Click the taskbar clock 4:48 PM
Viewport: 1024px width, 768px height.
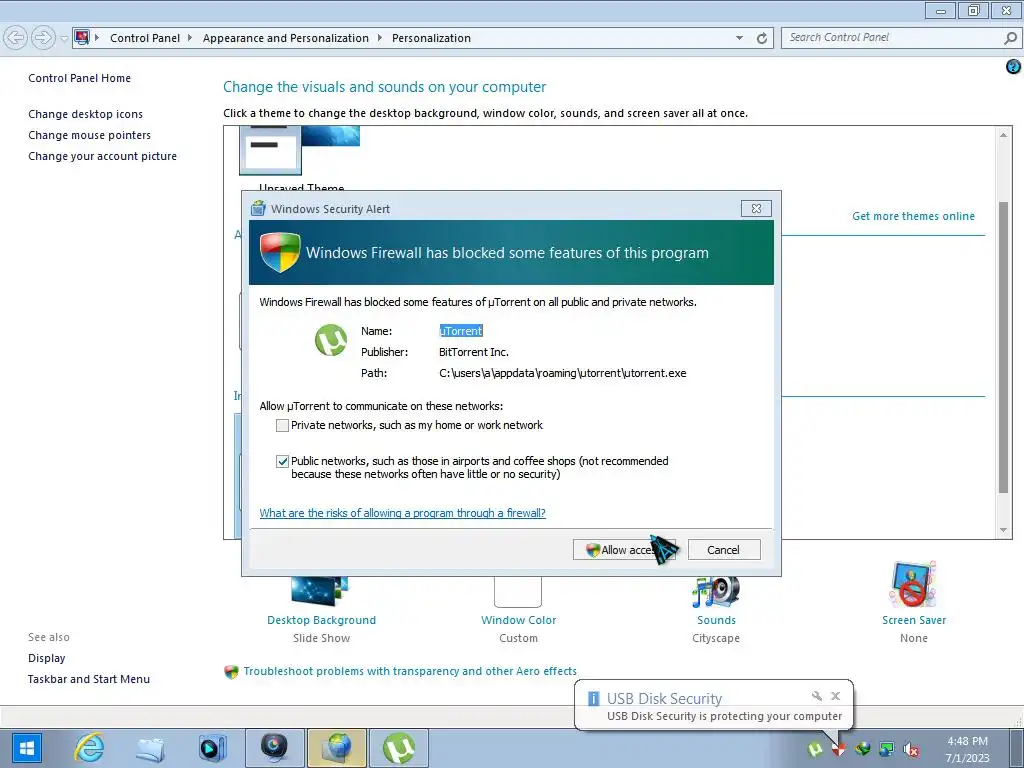[x=967, y=741]
